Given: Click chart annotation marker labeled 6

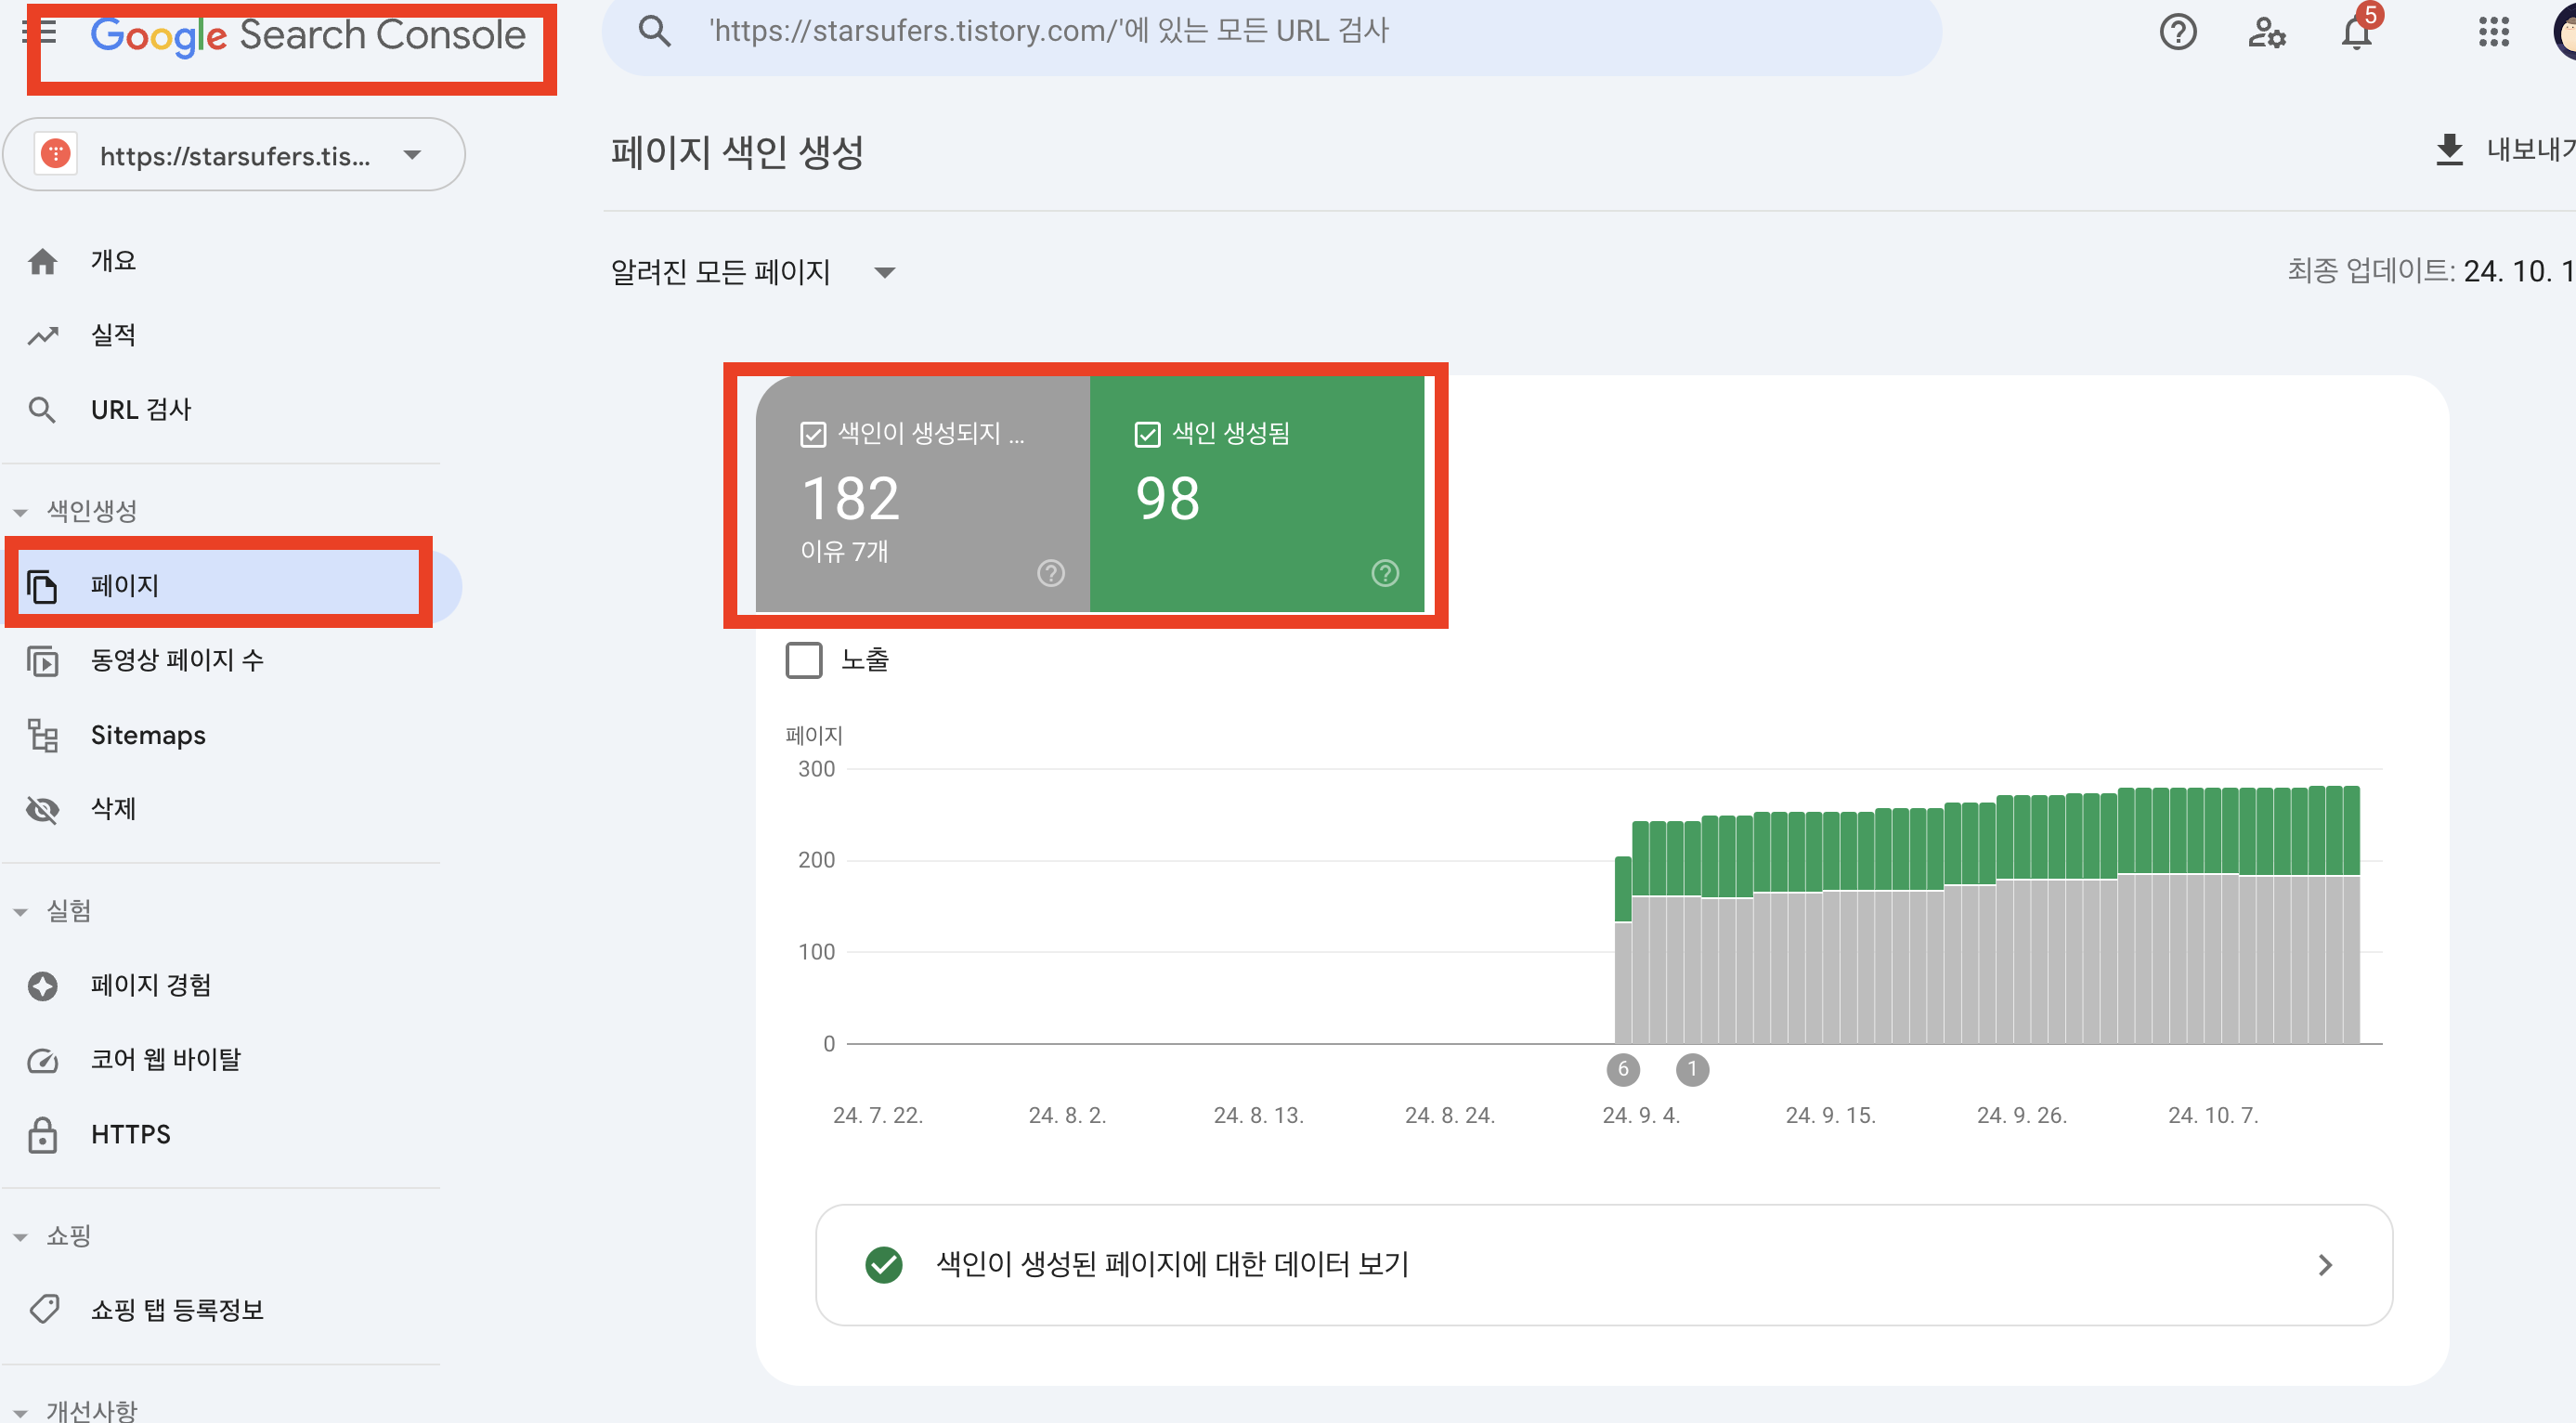Looking at the screenshot, I should point(1622,1069).
